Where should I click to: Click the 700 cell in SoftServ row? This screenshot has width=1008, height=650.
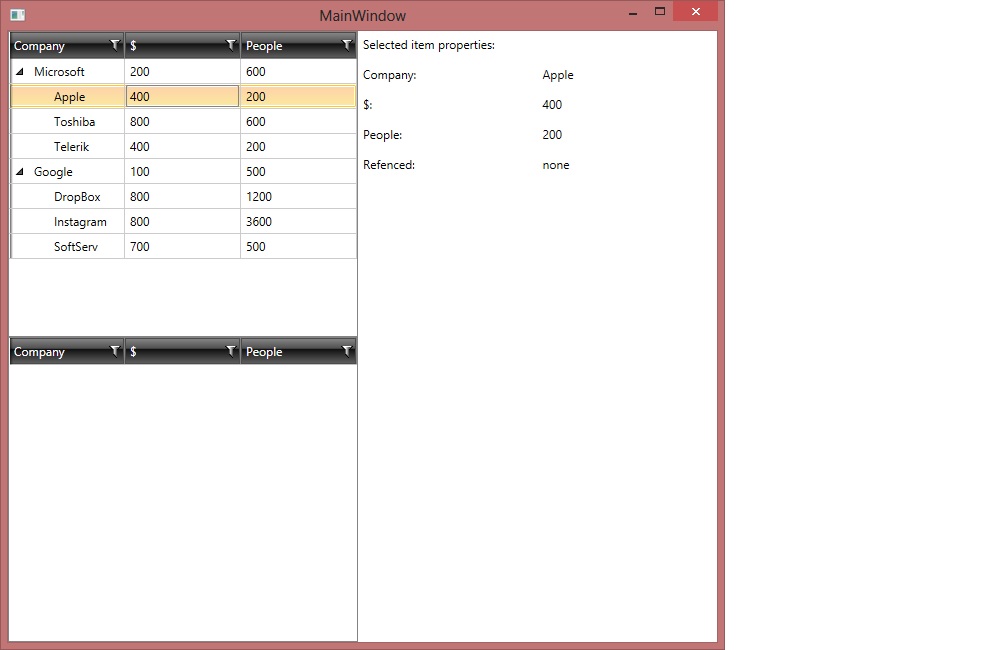pyautogui.click(x=183, y=247)
